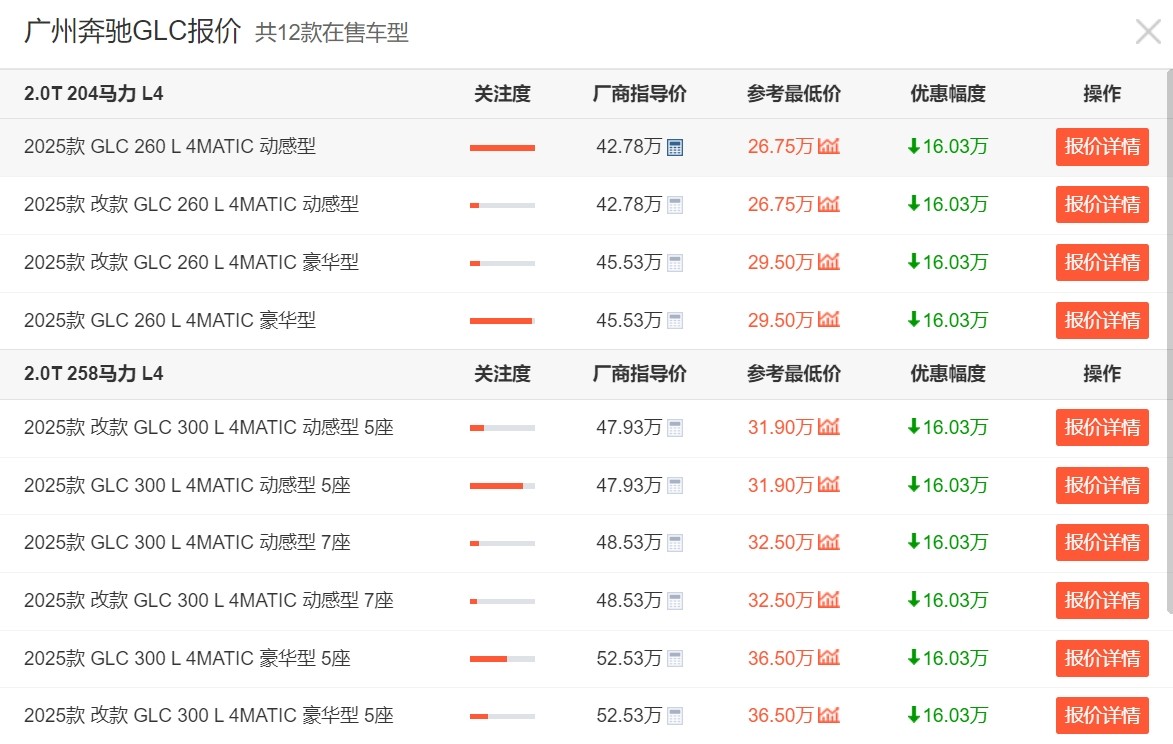Open 报价详情 for 改款 GLC 300 L 动感型 7座
This screenshot has height=744, width=1173.
1102,600
